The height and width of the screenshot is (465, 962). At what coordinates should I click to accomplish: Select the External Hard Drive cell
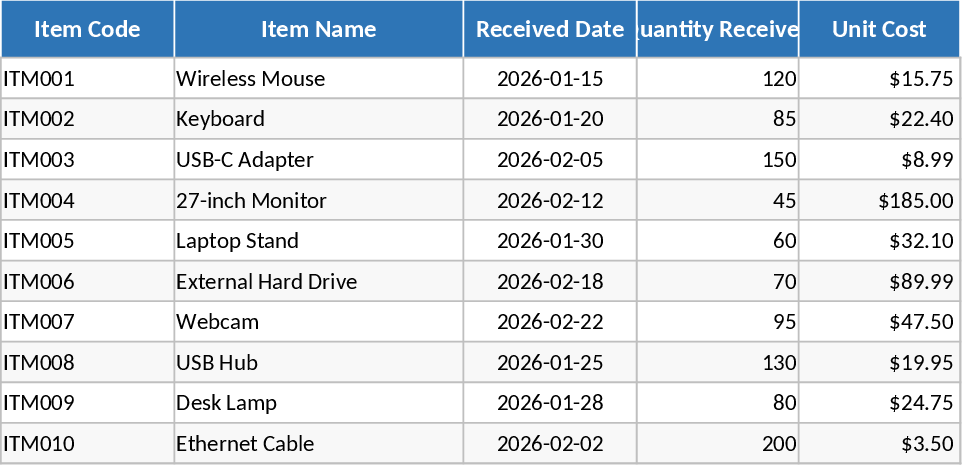(318, 282)
